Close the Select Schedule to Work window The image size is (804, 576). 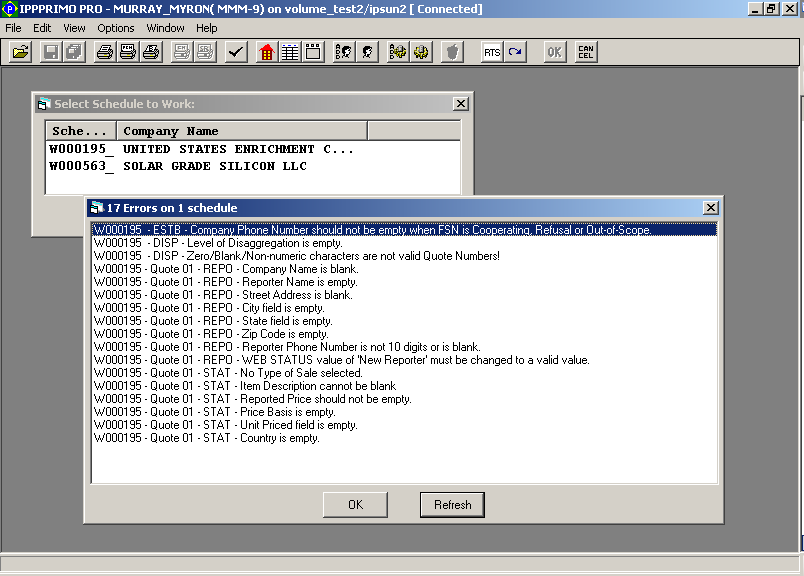[x=461, y=104]
